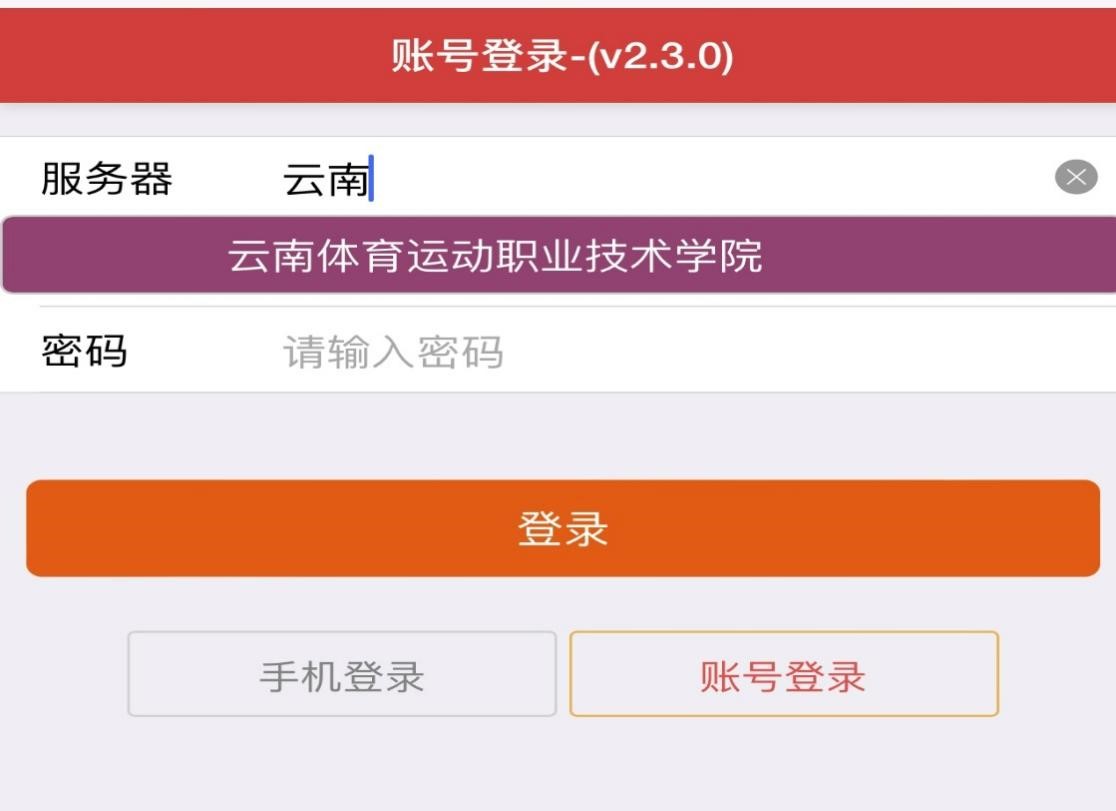The width and height of the screenshot is (1116, 811).
Task: Click the 账号登录-(v2.3.0) title text
Action: tap(562, 56)
